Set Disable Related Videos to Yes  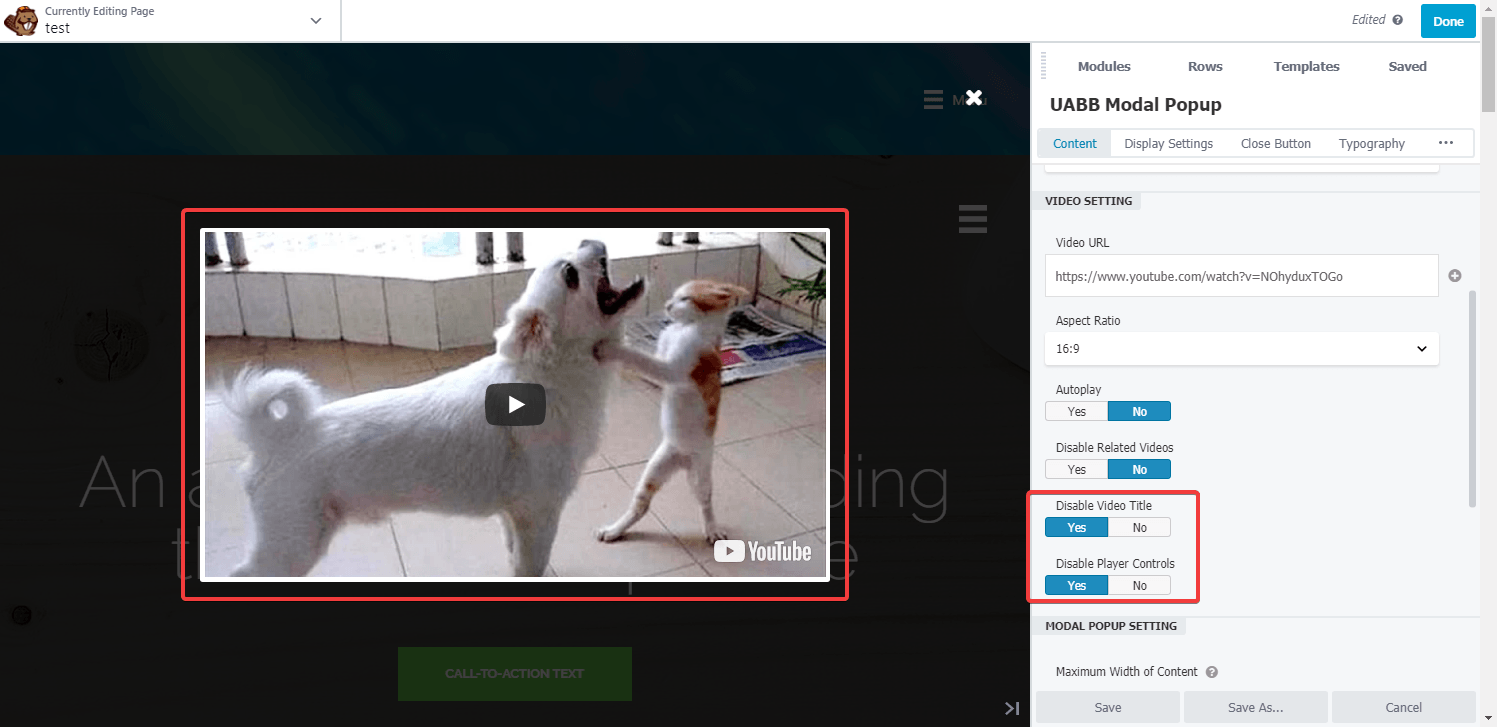[1076, 469]
